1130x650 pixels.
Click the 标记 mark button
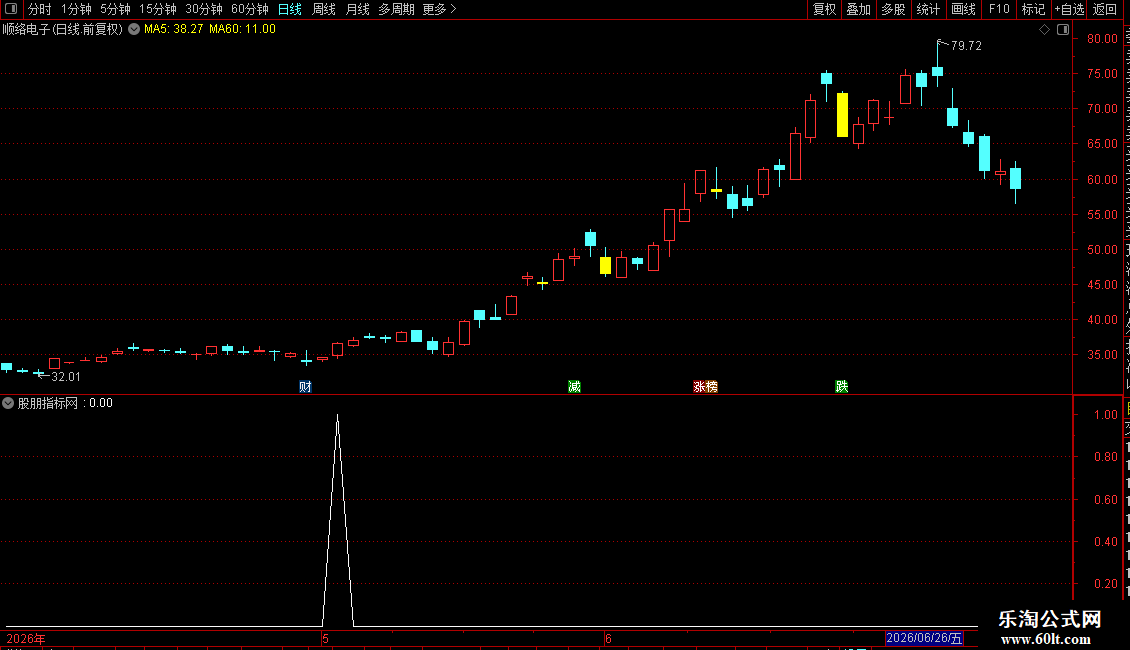1033,9
